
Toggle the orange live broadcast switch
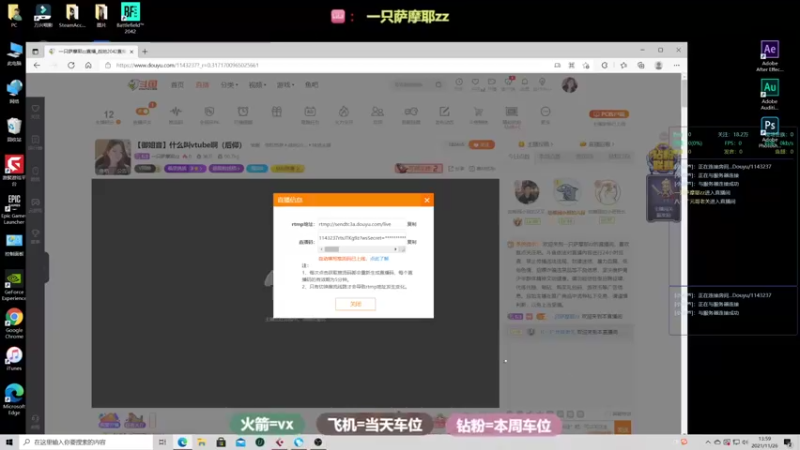tap(142, 111)
